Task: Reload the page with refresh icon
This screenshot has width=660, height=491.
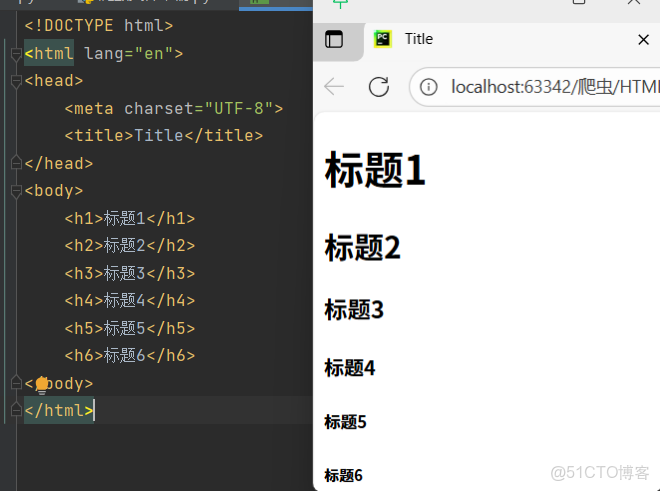Action: [378, 87]
